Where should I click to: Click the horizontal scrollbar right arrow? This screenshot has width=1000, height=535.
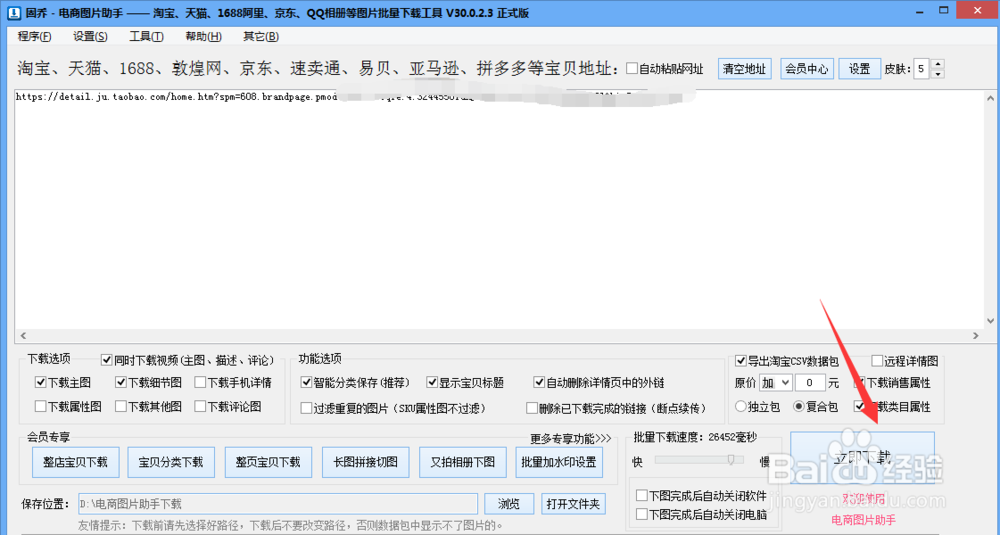tap(976, 335)
